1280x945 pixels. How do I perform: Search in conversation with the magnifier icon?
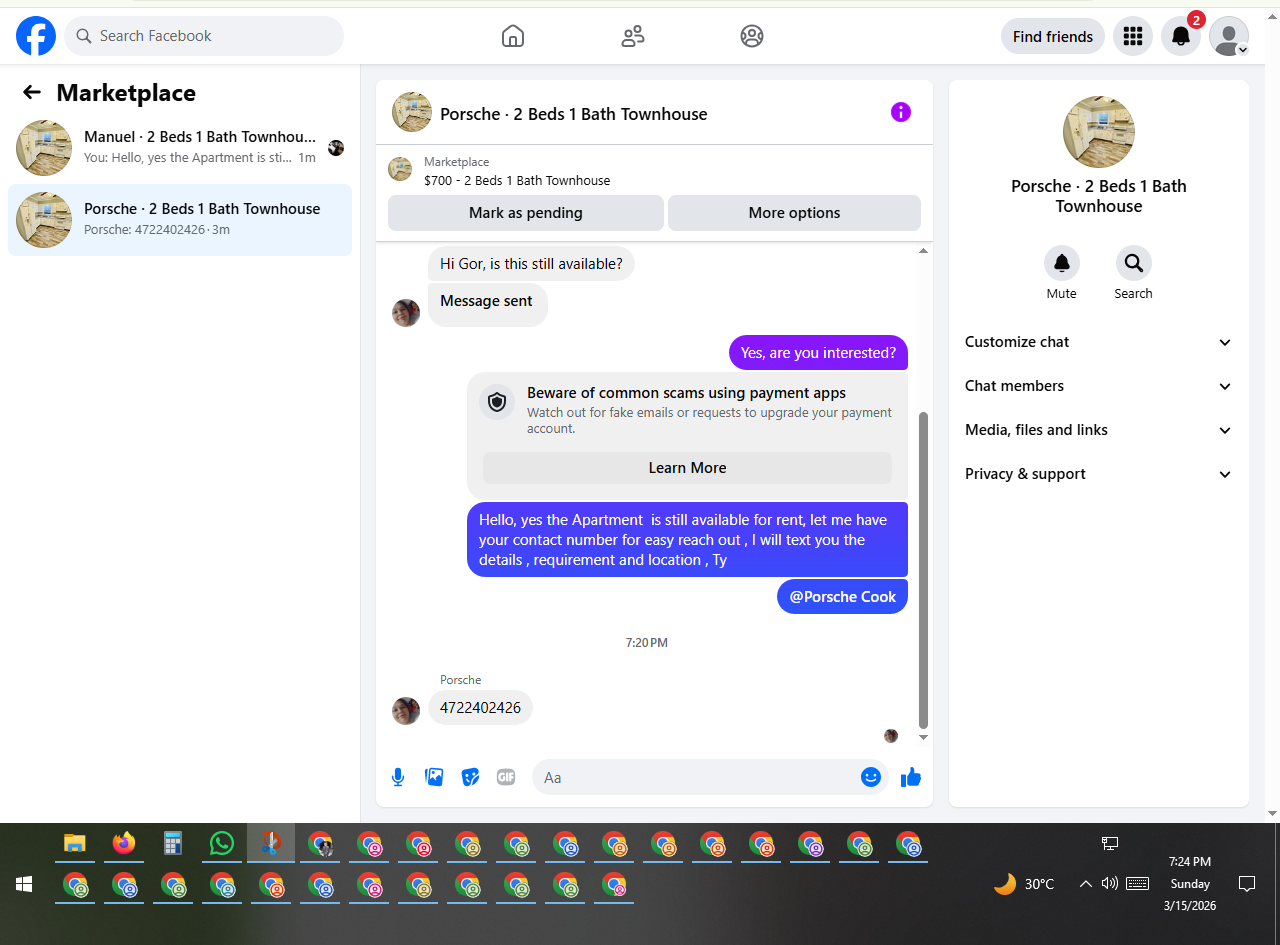[1134, 263]
